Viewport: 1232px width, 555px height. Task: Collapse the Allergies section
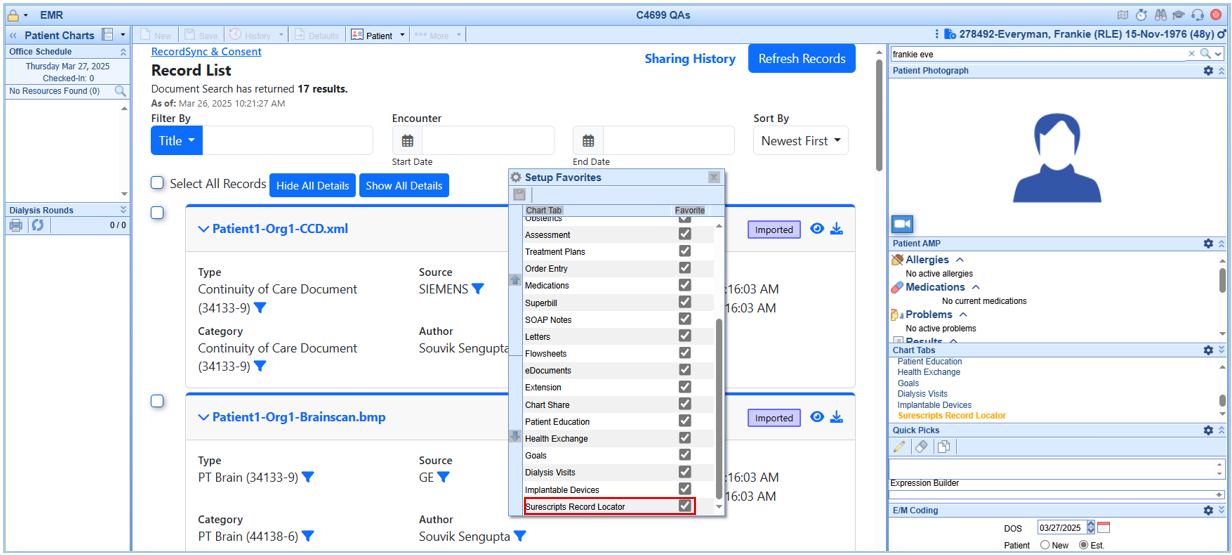coord(960,260)
